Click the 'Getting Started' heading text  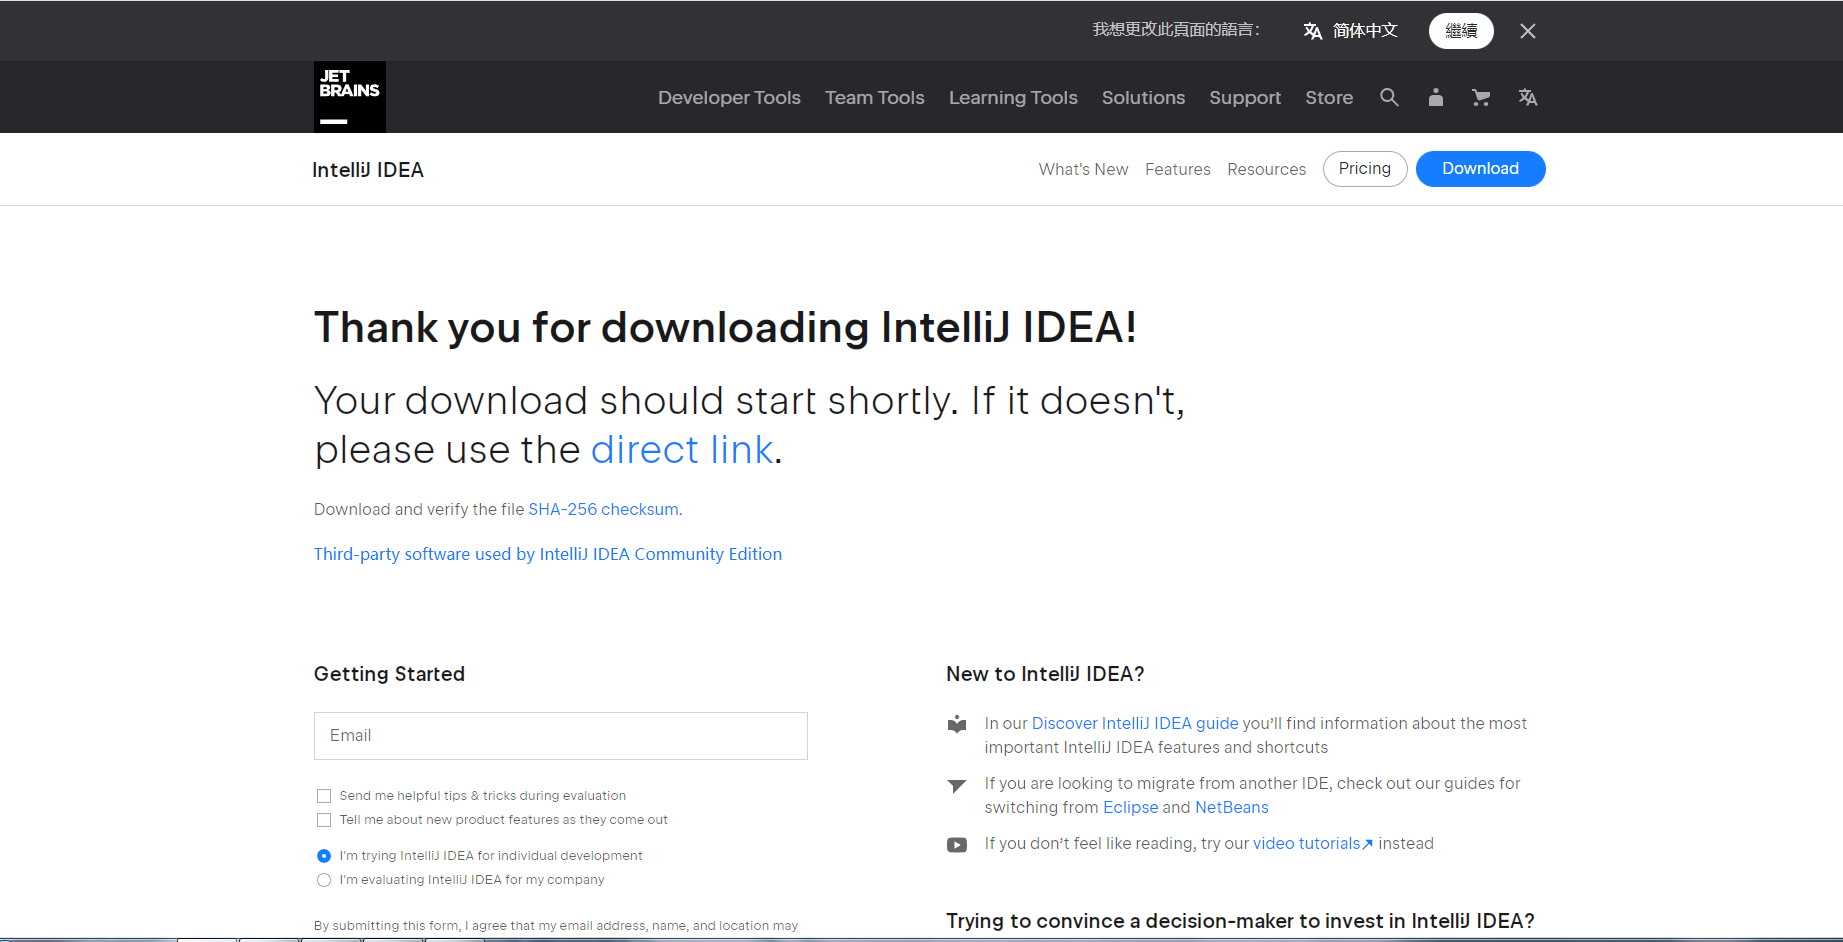pyautogui.click(x=389, y=674)
